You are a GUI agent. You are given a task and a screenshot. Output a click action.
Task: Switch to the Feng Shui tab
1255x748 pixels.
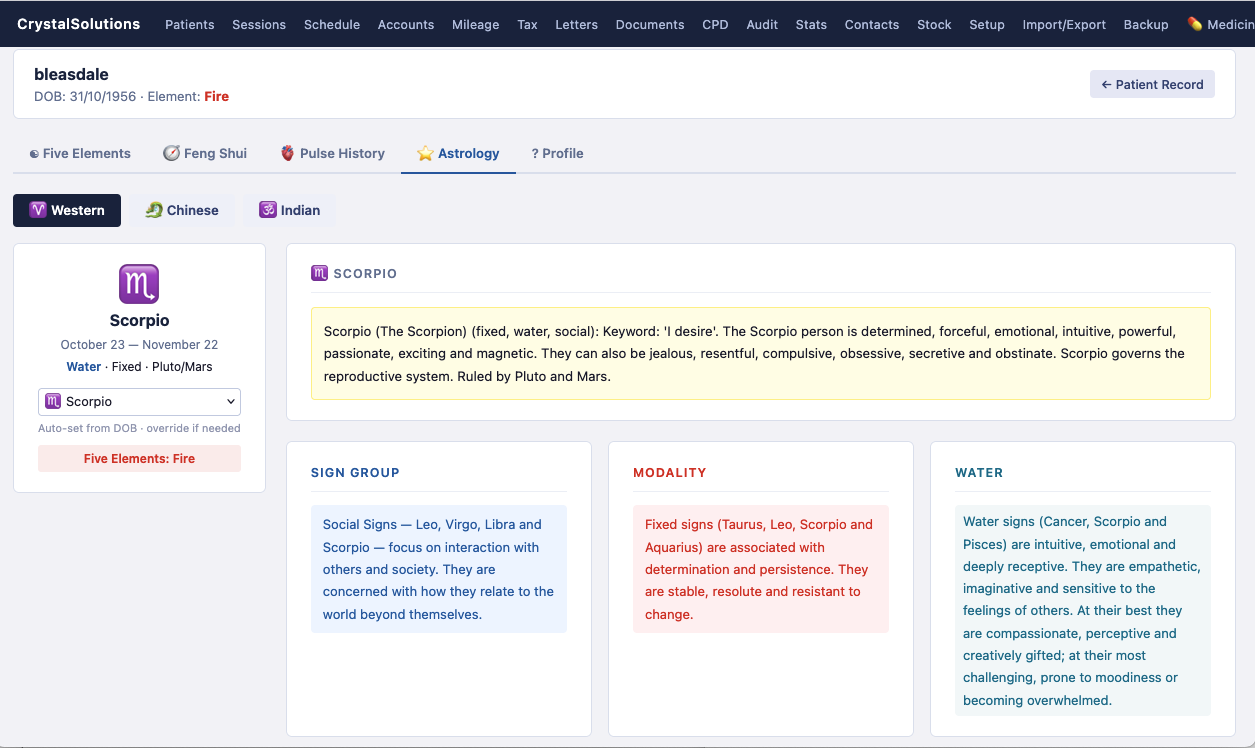[205, 153]
